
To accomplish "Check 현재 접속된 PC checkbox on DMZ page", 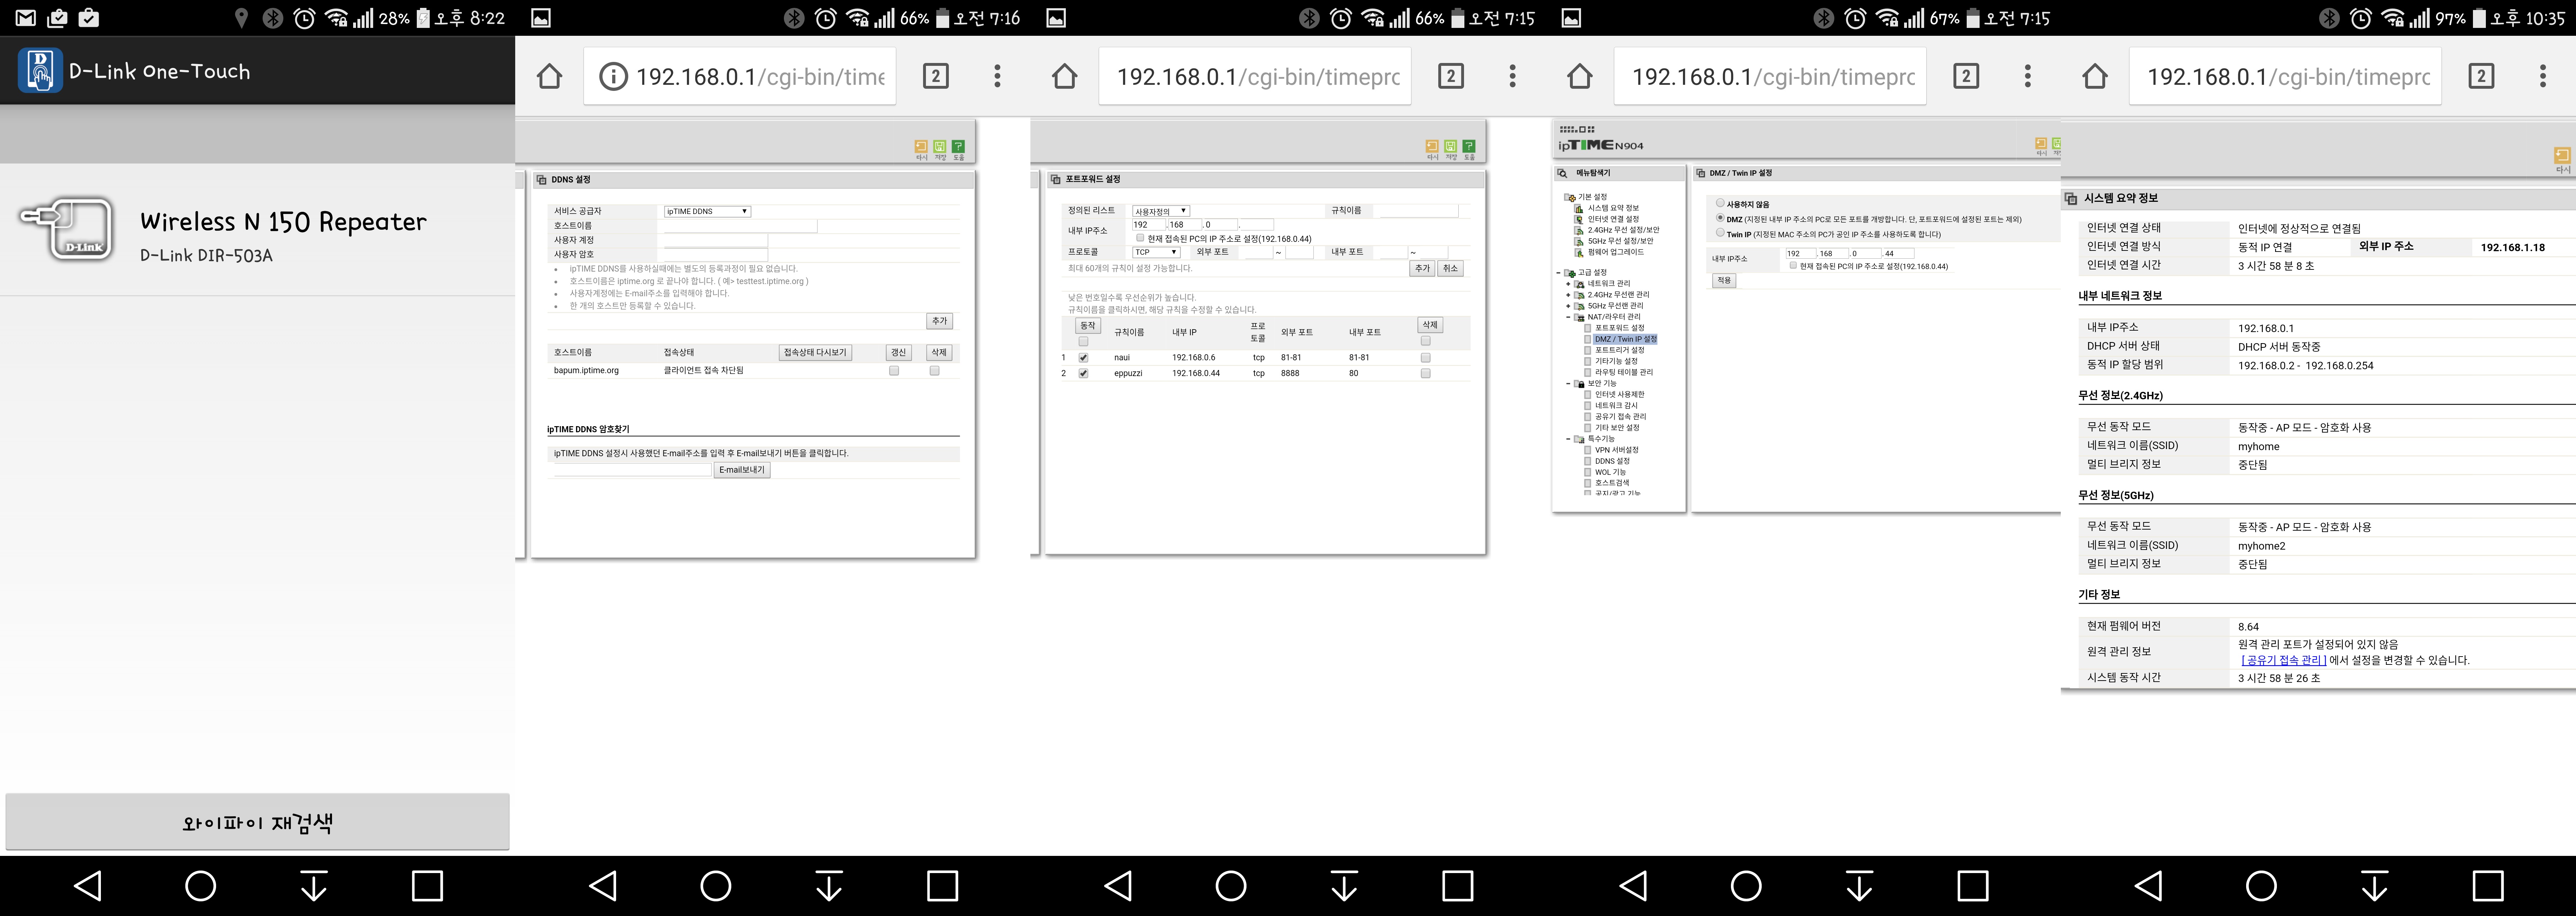I will [x=1793, y=266].
